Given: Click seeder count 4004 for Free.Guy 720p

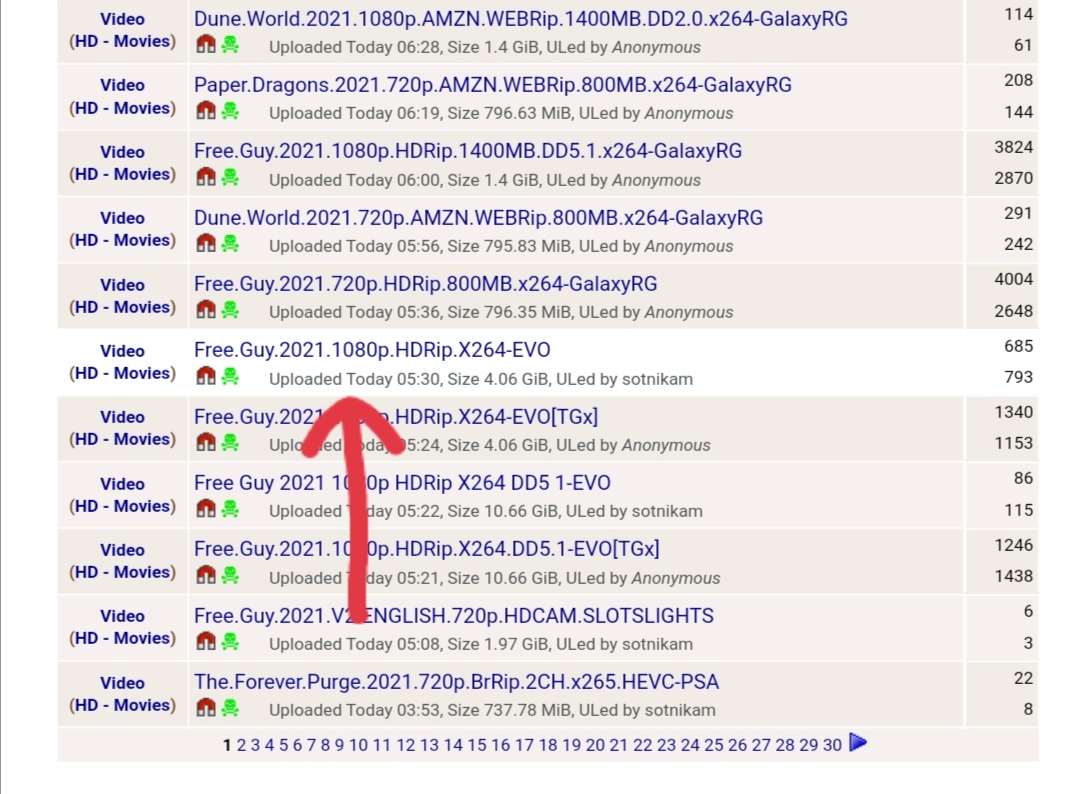Looking at the screenshot, I should (1013, 279).
